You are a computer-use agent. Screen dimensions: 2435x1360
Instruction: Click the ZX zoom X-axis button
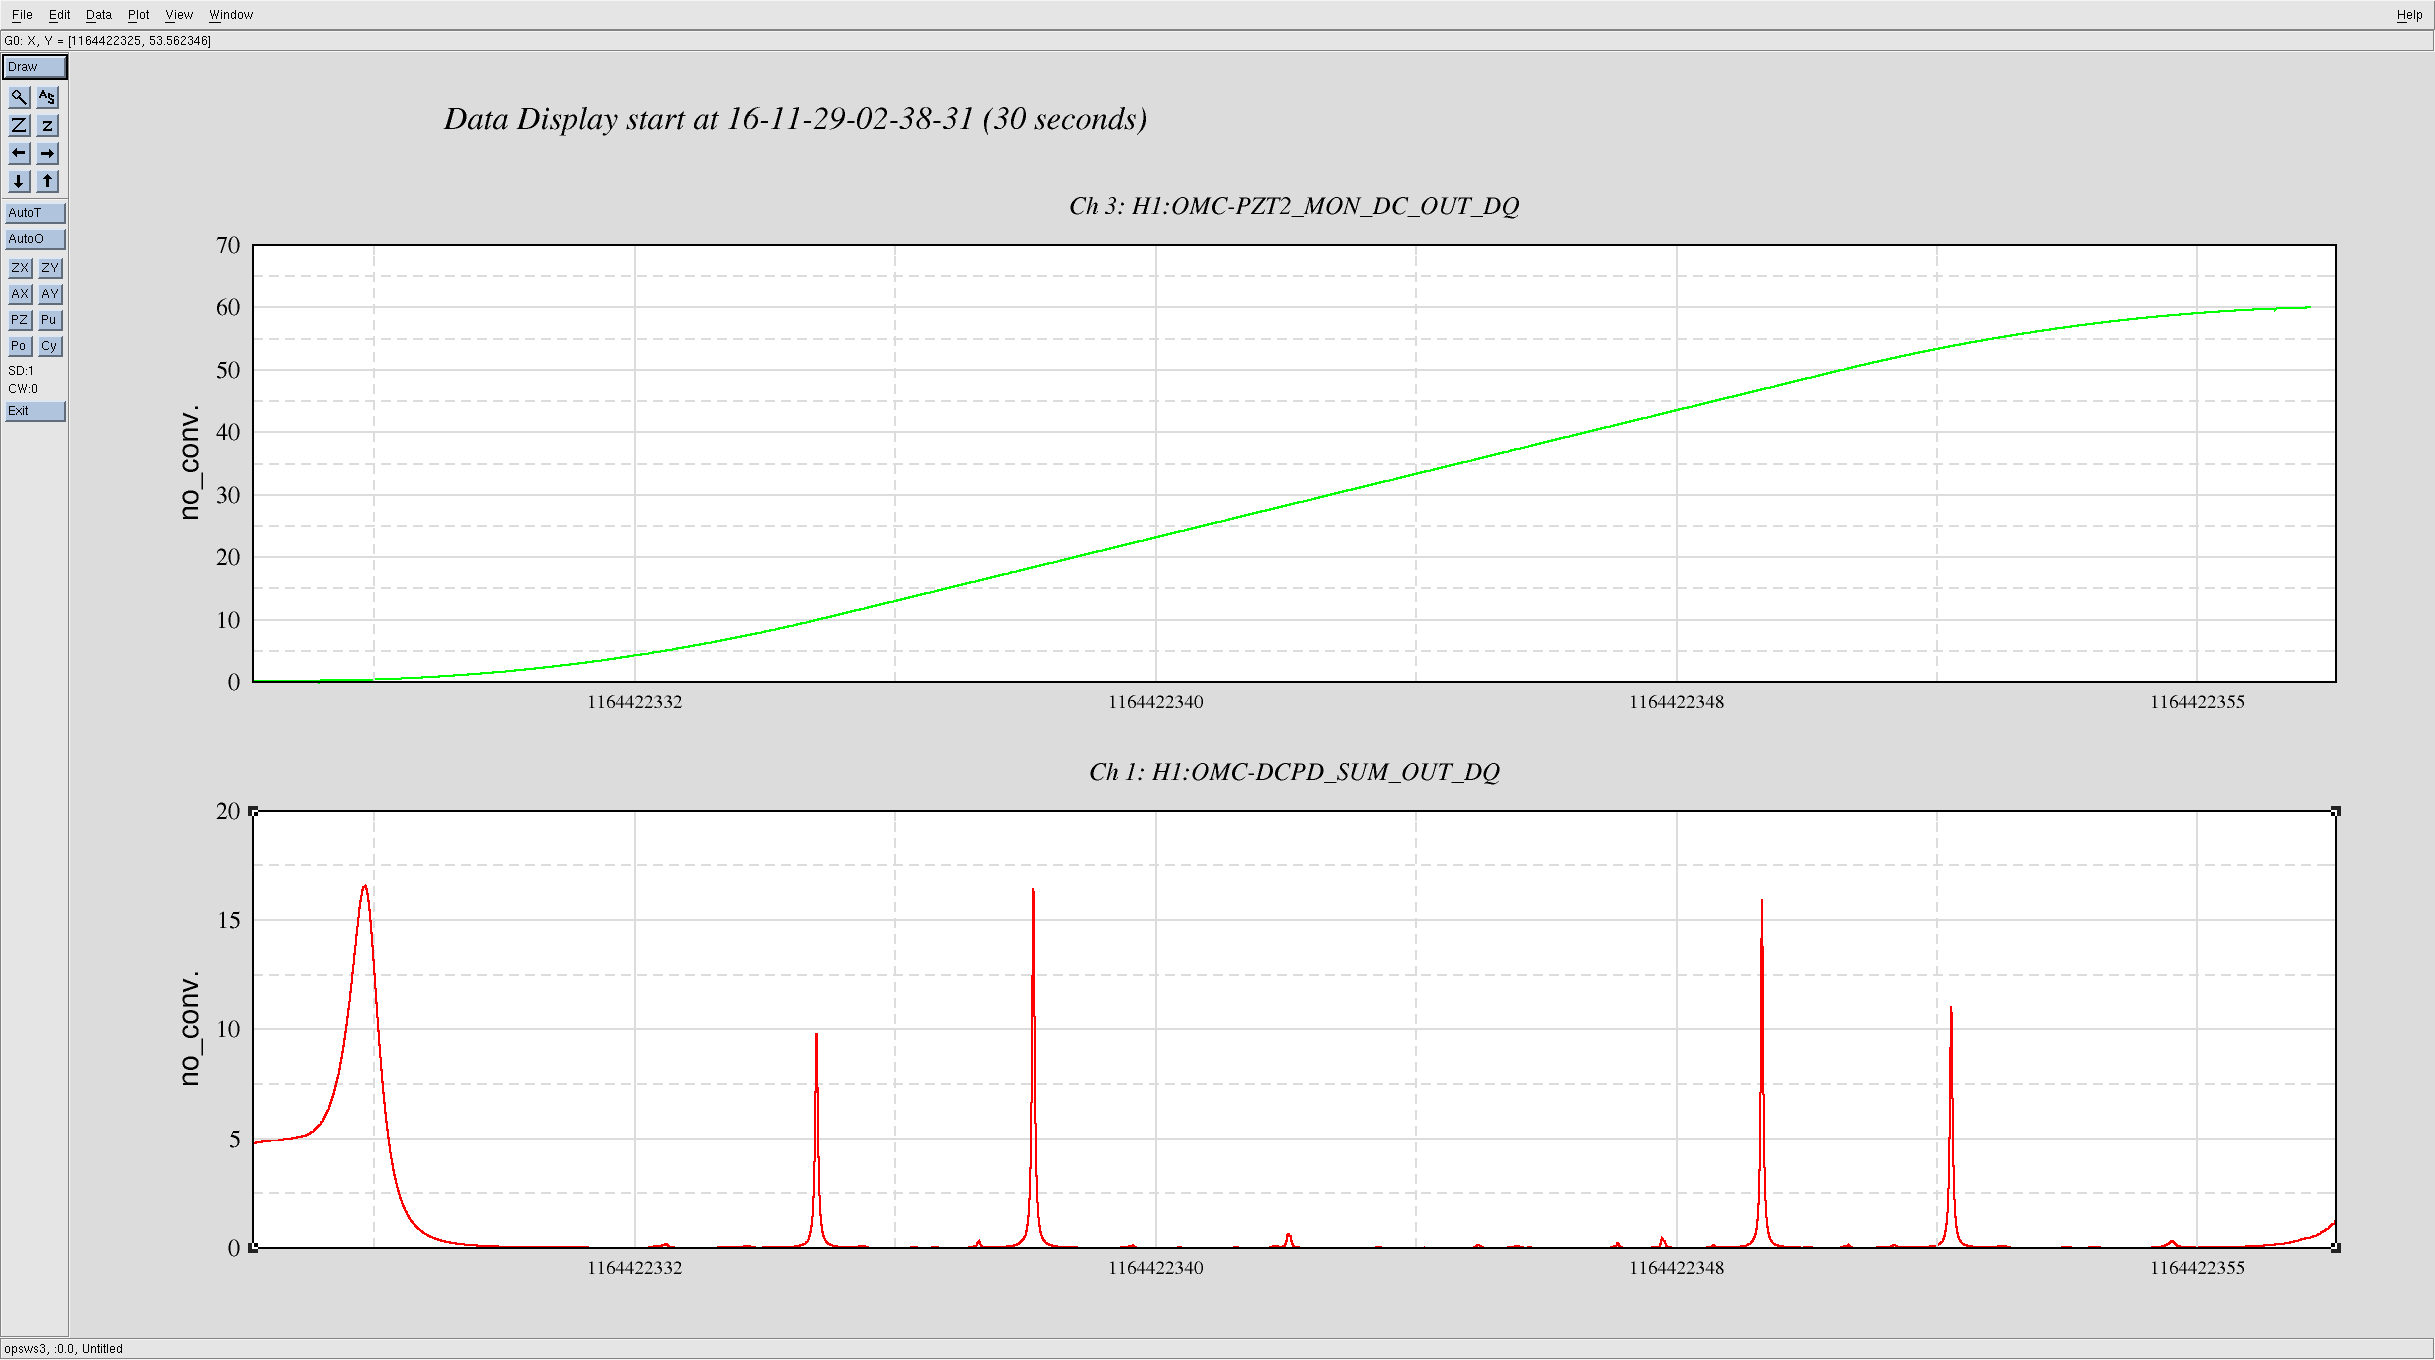20,268
